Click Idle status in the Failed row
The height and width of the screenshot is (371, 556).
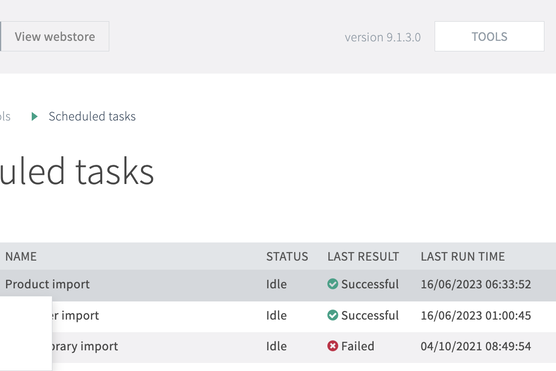coord(277,346)
